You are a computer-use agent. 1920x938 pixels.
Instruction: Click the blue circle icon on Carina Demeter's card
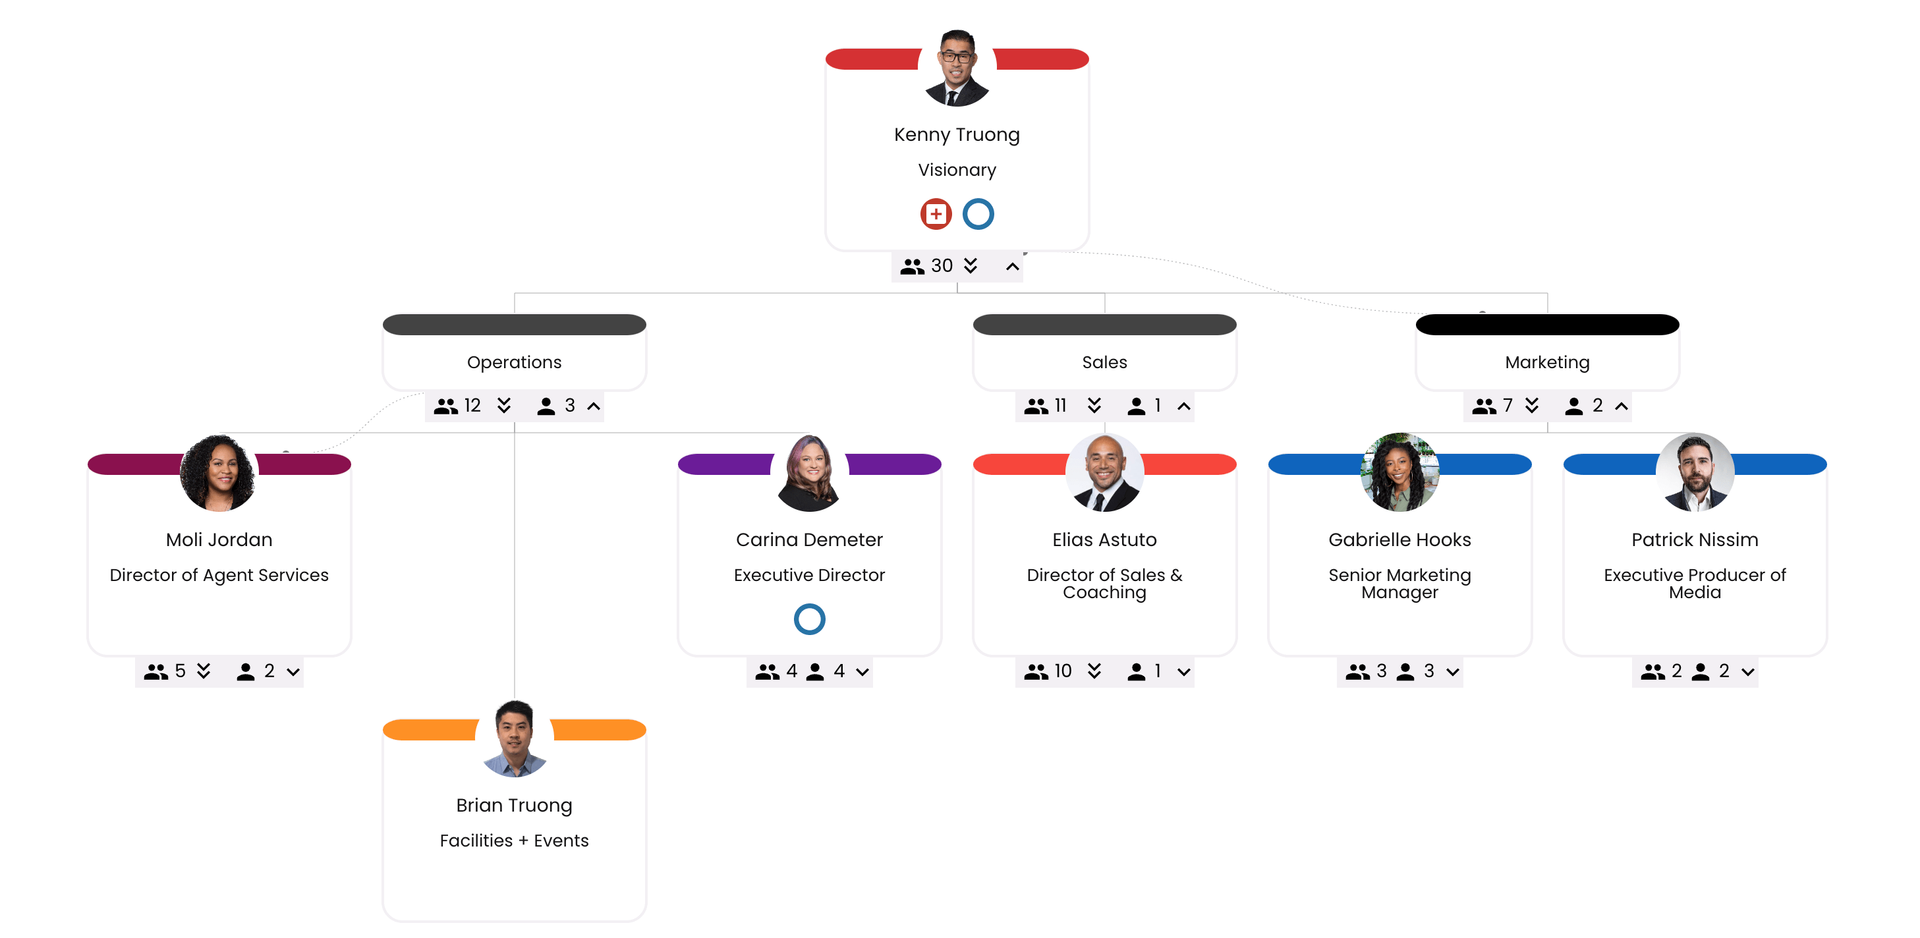(x=809, y=619)
